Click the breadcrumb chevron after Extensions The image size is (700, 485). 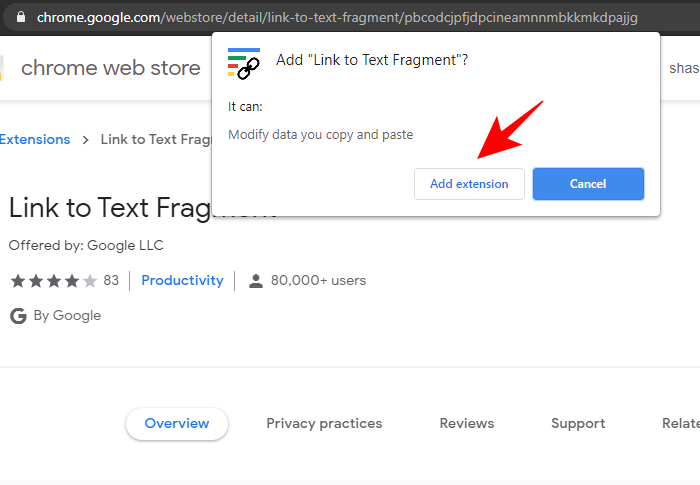[x=86, y=140]
